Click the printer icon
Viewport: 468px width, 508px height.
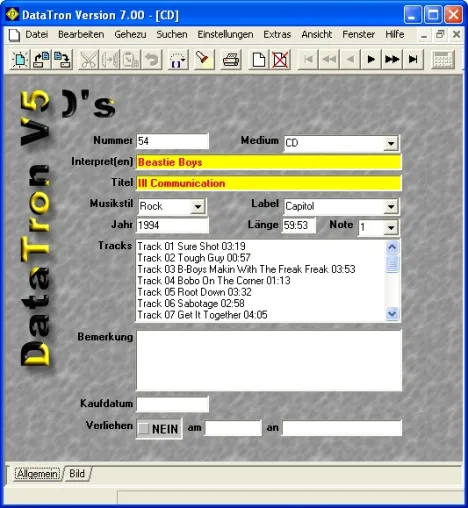(231, 60)
